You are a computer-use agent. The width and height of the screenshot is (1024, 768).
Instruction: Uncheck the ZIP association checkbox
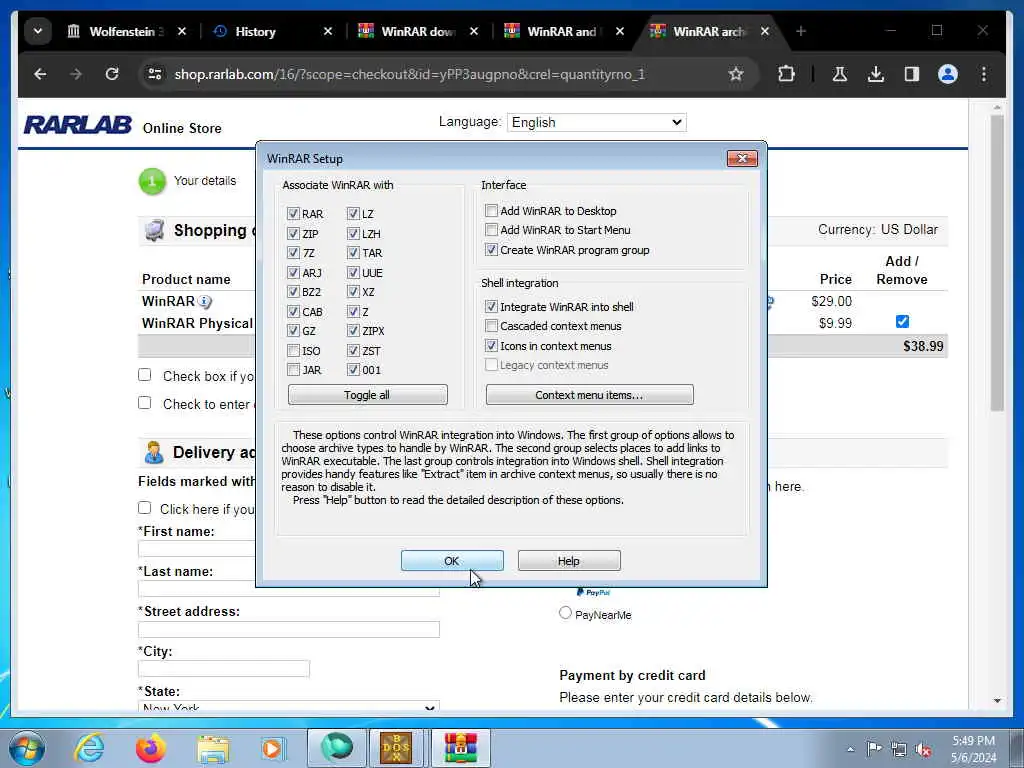293,233
